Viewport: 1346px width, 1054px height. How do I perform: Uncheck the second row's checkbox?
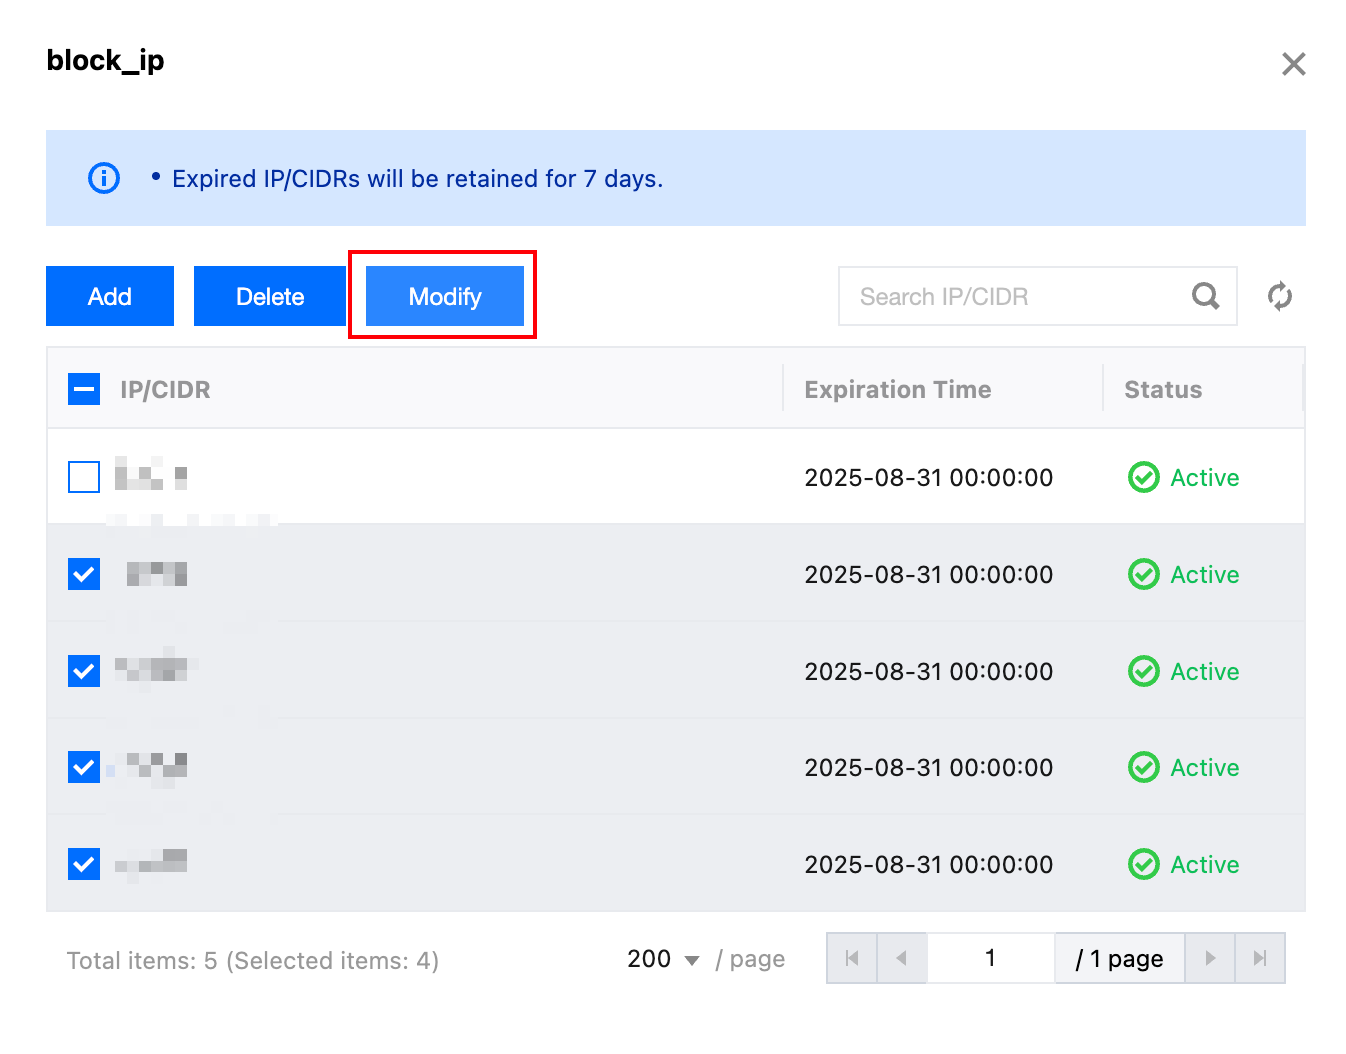tap(84, 574)
